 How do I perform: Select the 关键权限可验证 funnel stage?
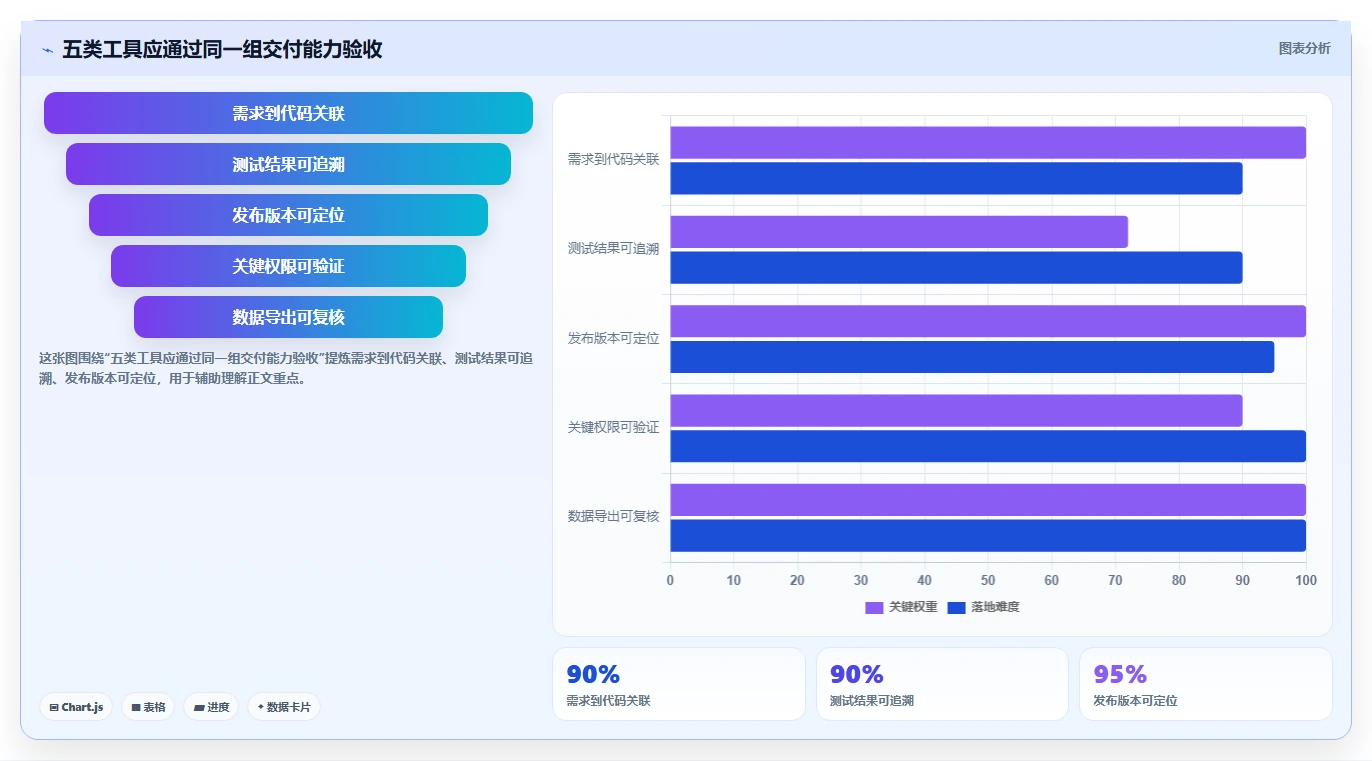click(288, 266)
